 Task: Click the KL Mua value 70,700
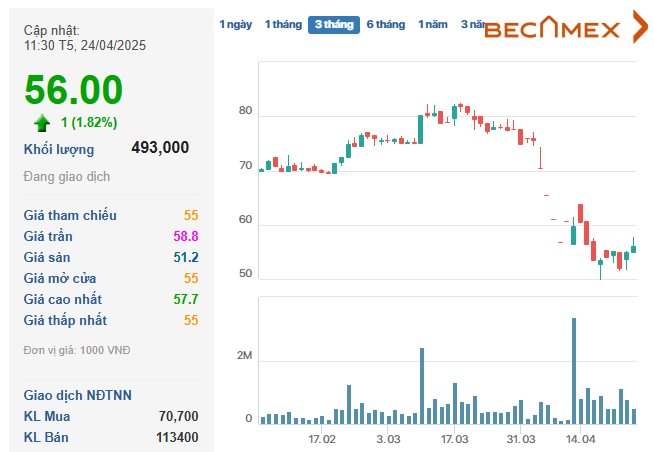click(178, 416)
